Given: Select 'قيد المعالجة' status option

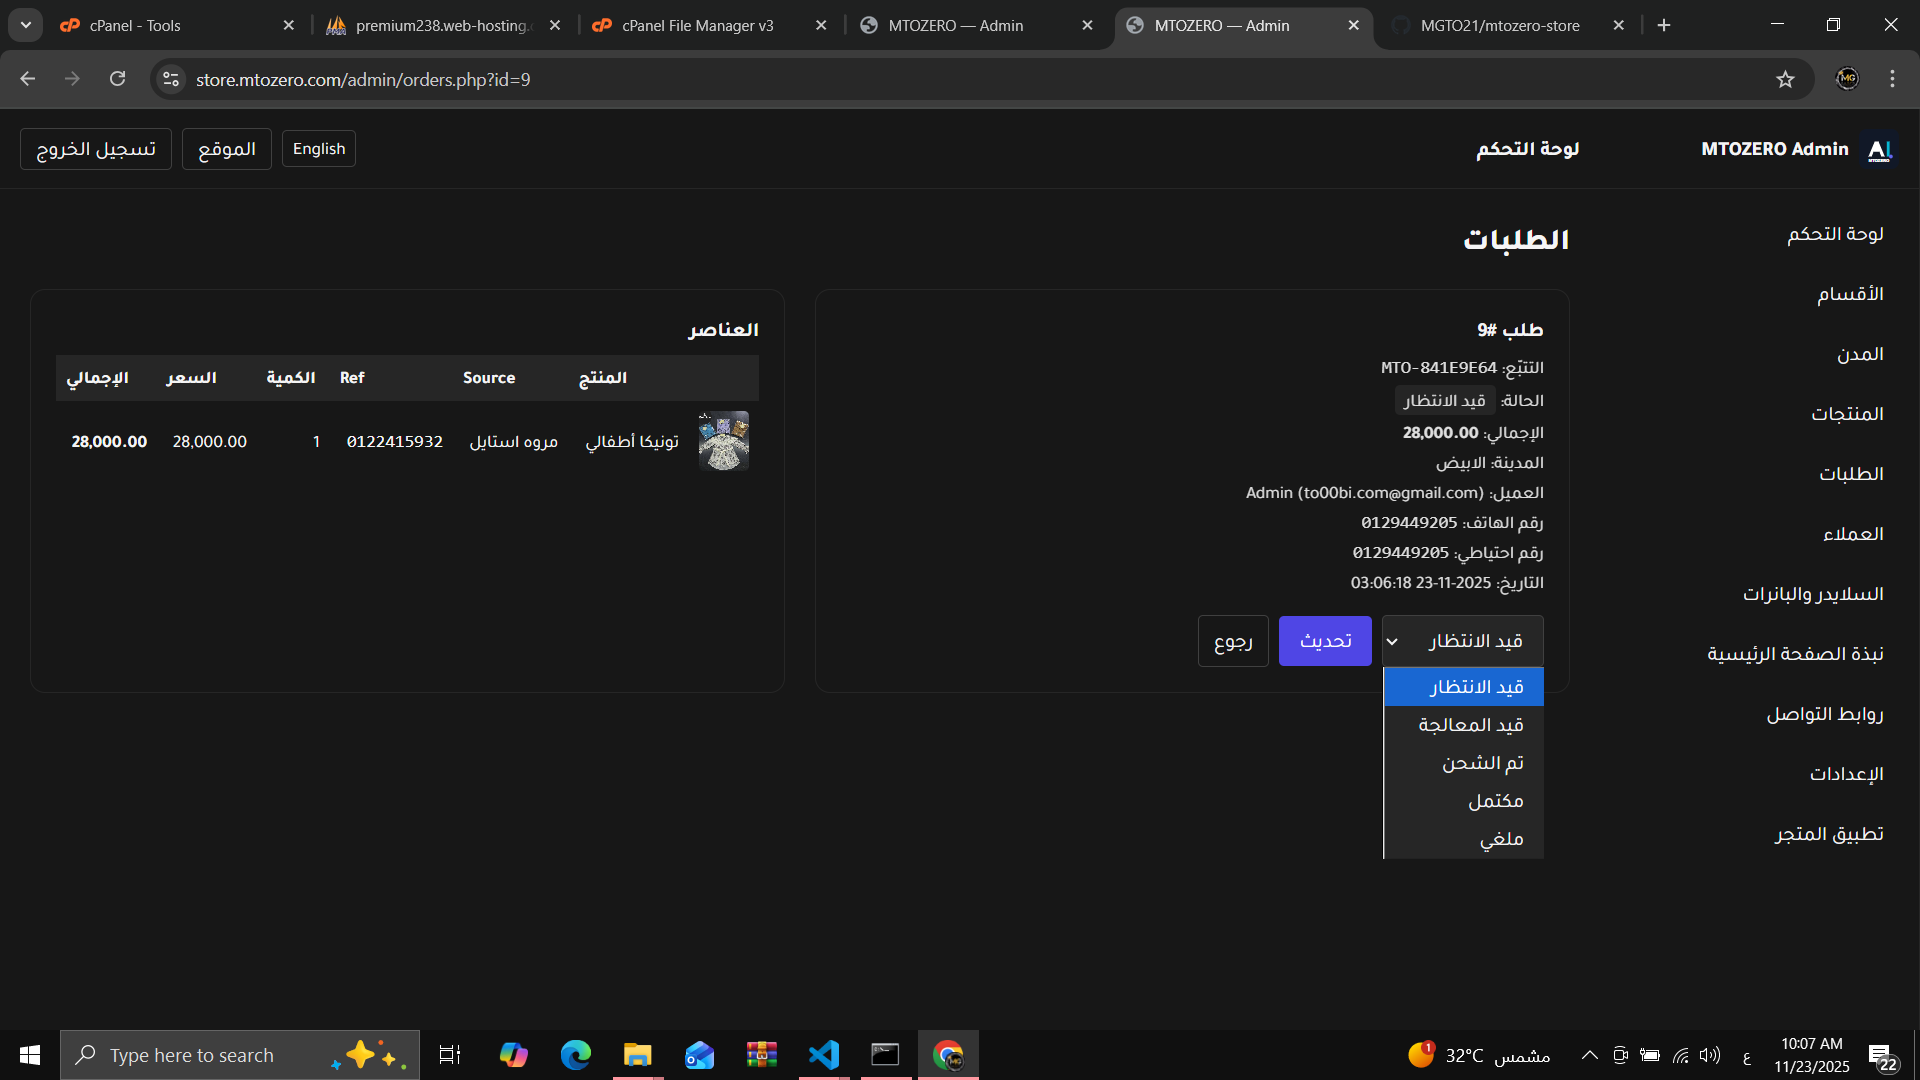Looking at the screenshot, I should click(1470, 725).
